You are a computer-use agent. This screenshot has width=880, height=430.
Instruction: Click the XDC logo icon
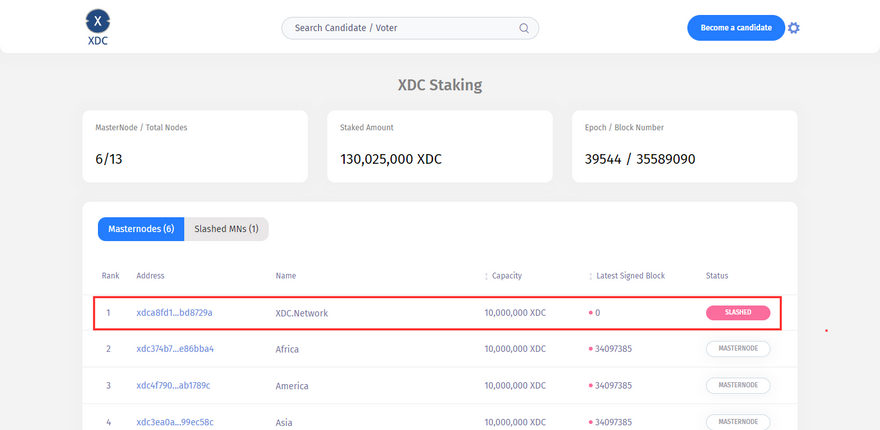click(x=97, y=21)
